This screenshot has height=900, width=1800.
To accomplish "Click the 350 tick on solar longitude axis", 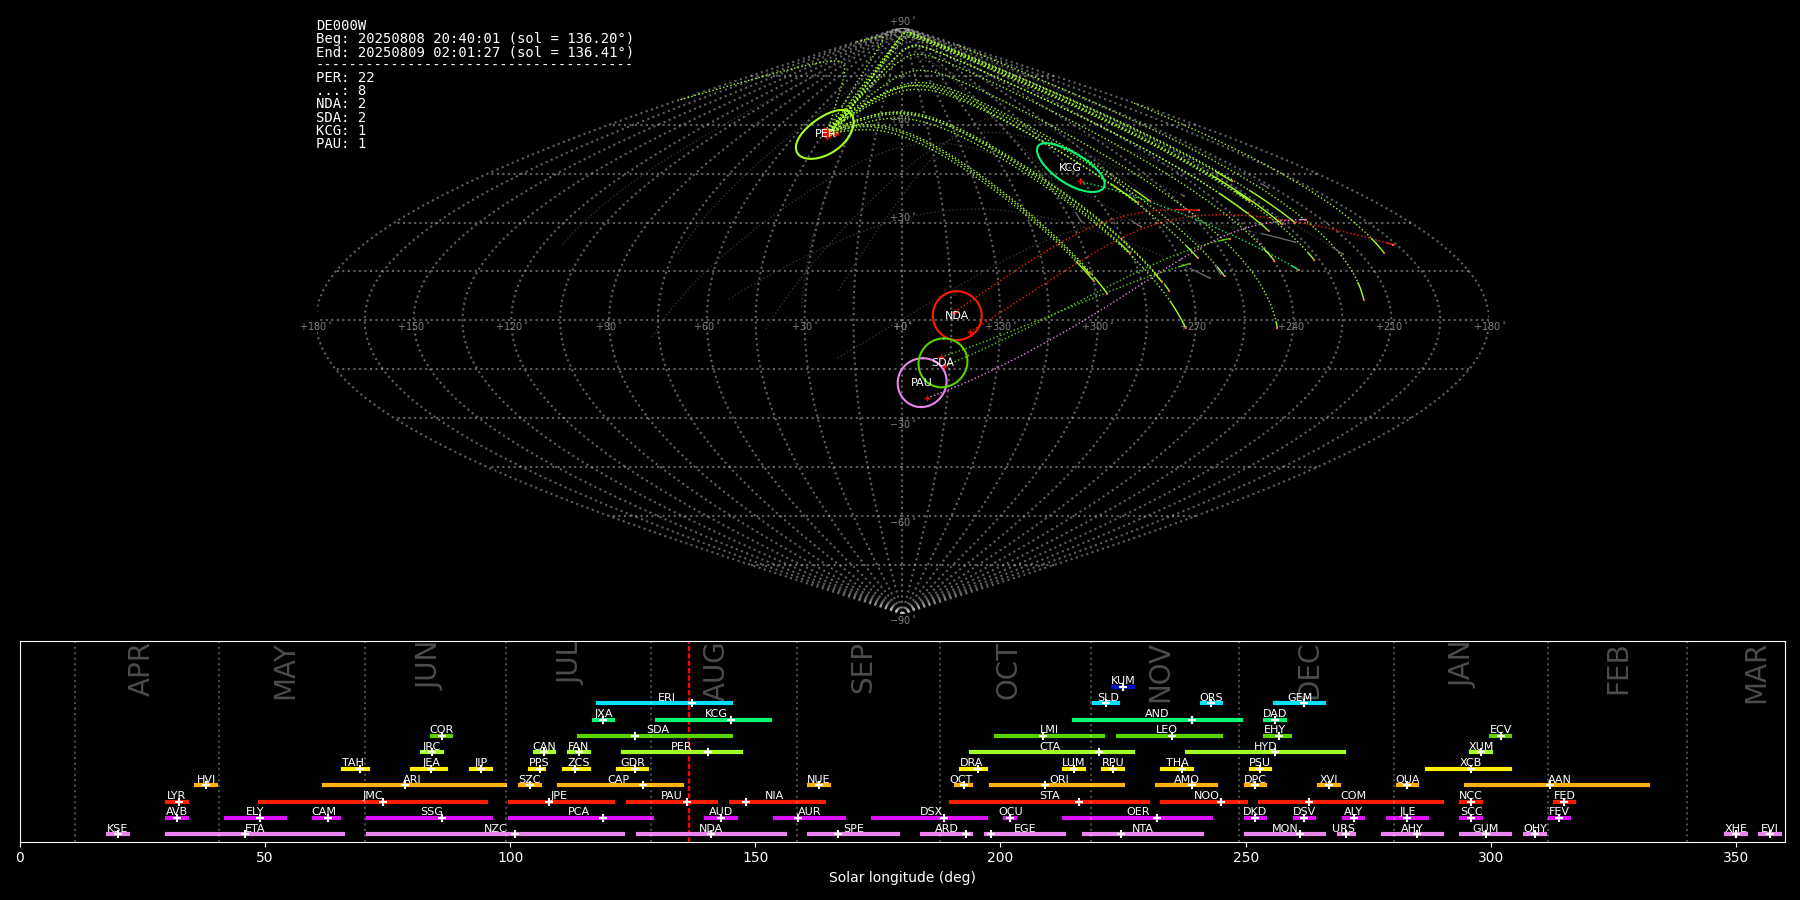I will pos(1735,857).
